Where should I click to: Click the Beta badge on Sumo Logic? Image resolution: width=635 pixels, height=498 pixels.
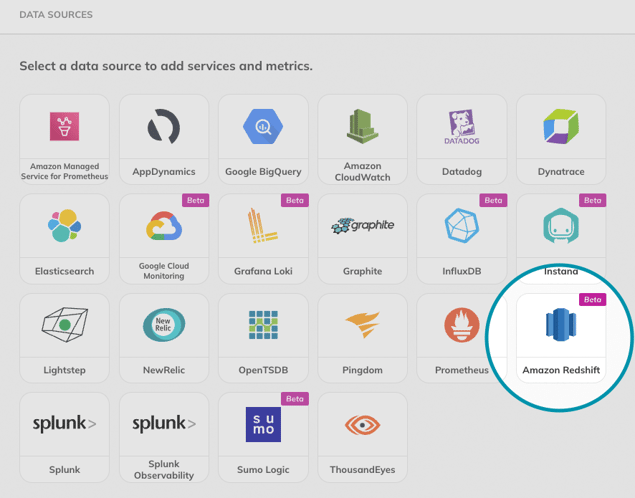click(x=295, y=399)
